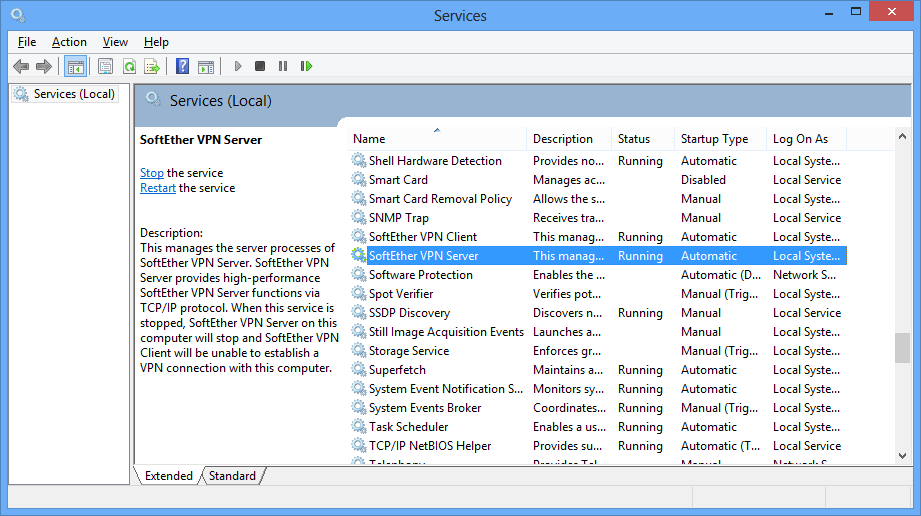The height and width of the screenshot is (516, 921).
Task: Click the Pause Service icon
Action: click(x=283, y=66)
